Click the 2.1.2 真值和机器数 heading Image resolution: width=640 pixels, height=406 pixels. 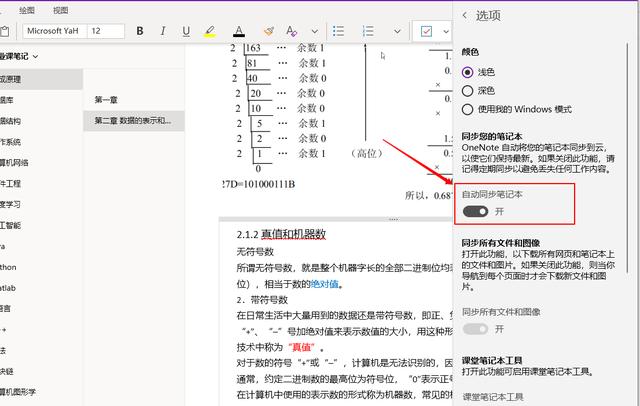(281, 234)
